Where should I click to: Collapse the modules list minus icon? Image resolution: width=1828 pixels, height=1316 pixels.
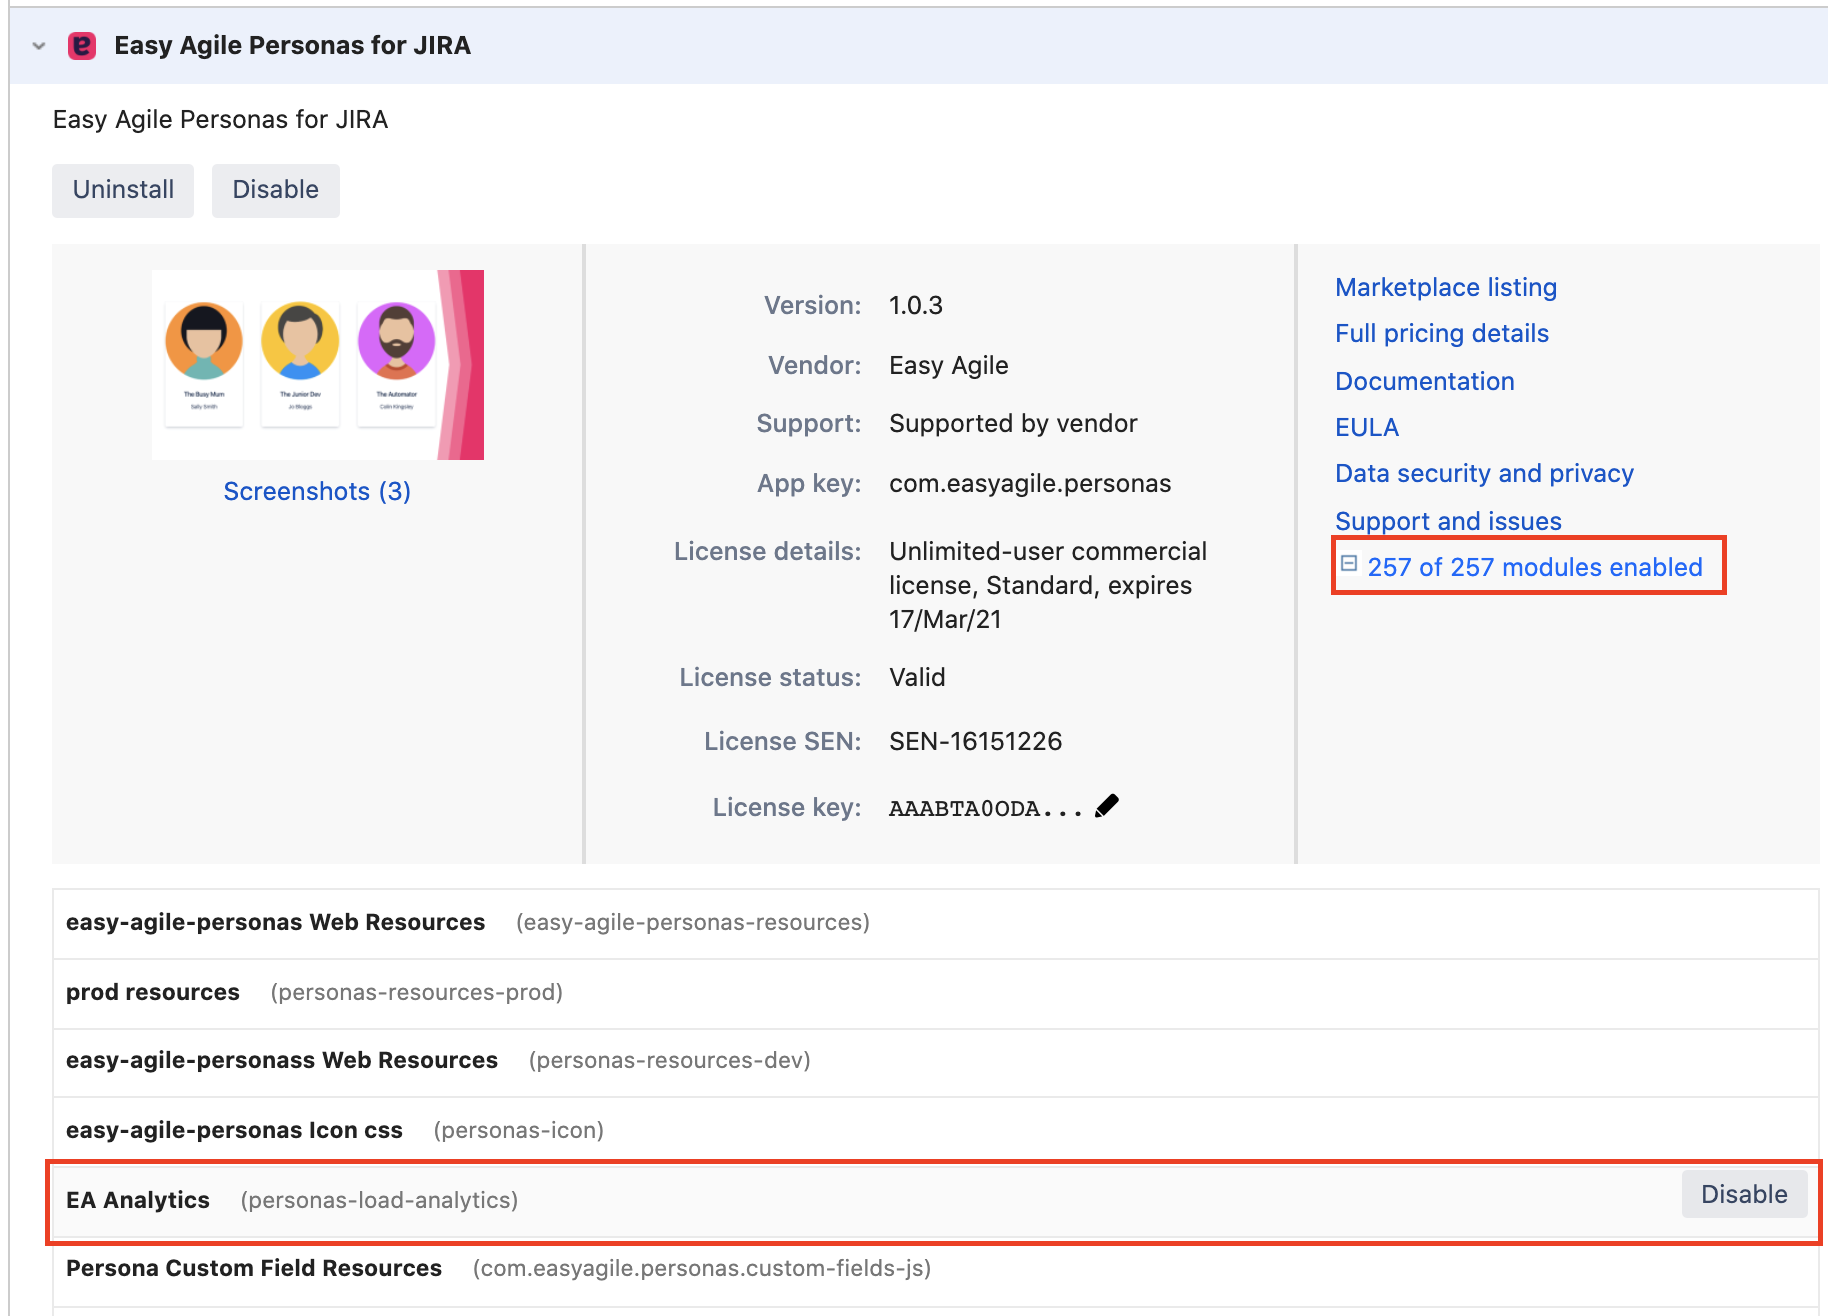point(1348,564)
